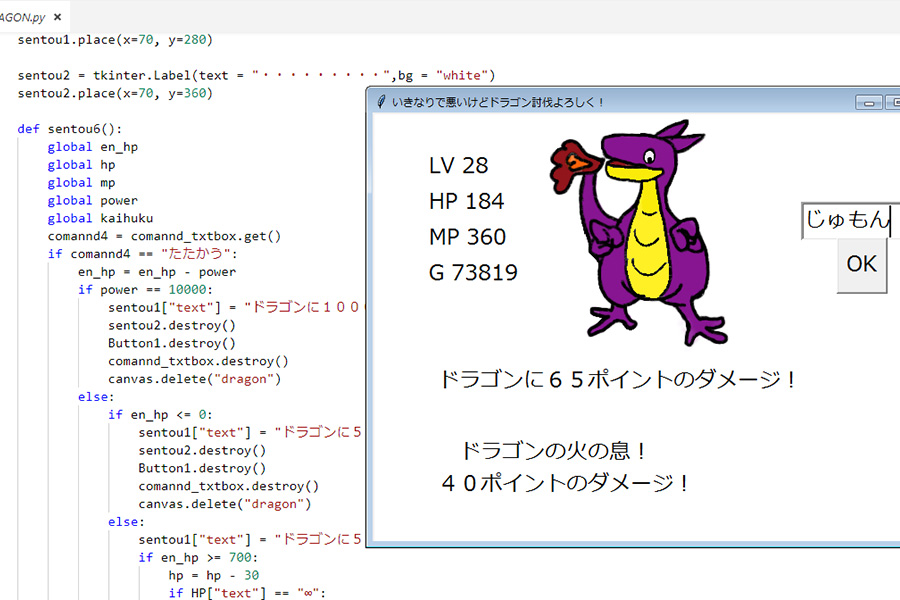Click the sentou2 = tkinter.Label line
The height and width of the screenshot is (600, 900).
click(x=256, y=75)
